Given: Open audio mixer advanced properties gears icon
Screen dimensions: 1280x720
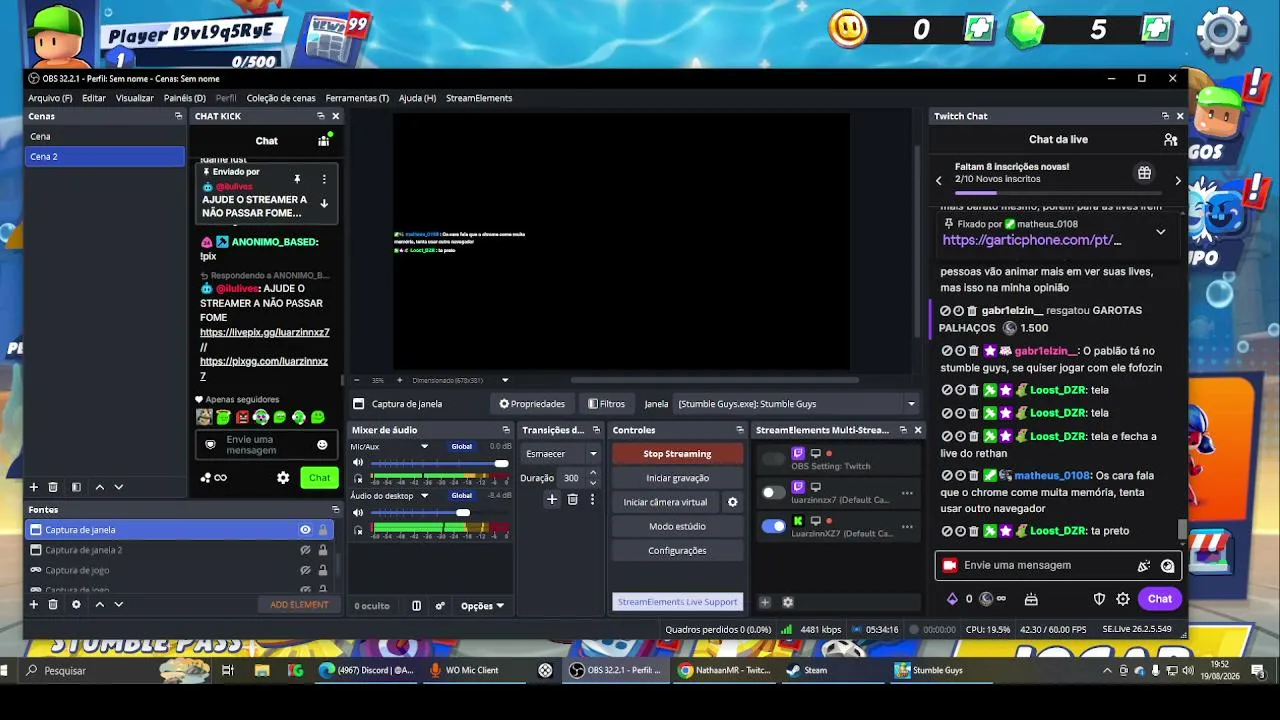Looking at the screenshot, I should [440, 606].
